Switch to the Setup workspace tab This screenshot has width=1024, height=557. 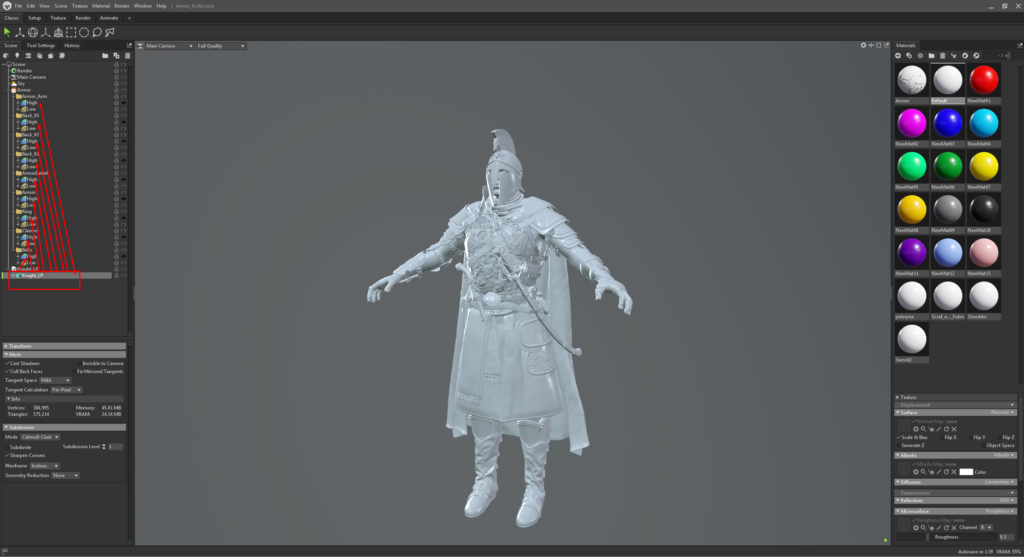tap(34, 18)
